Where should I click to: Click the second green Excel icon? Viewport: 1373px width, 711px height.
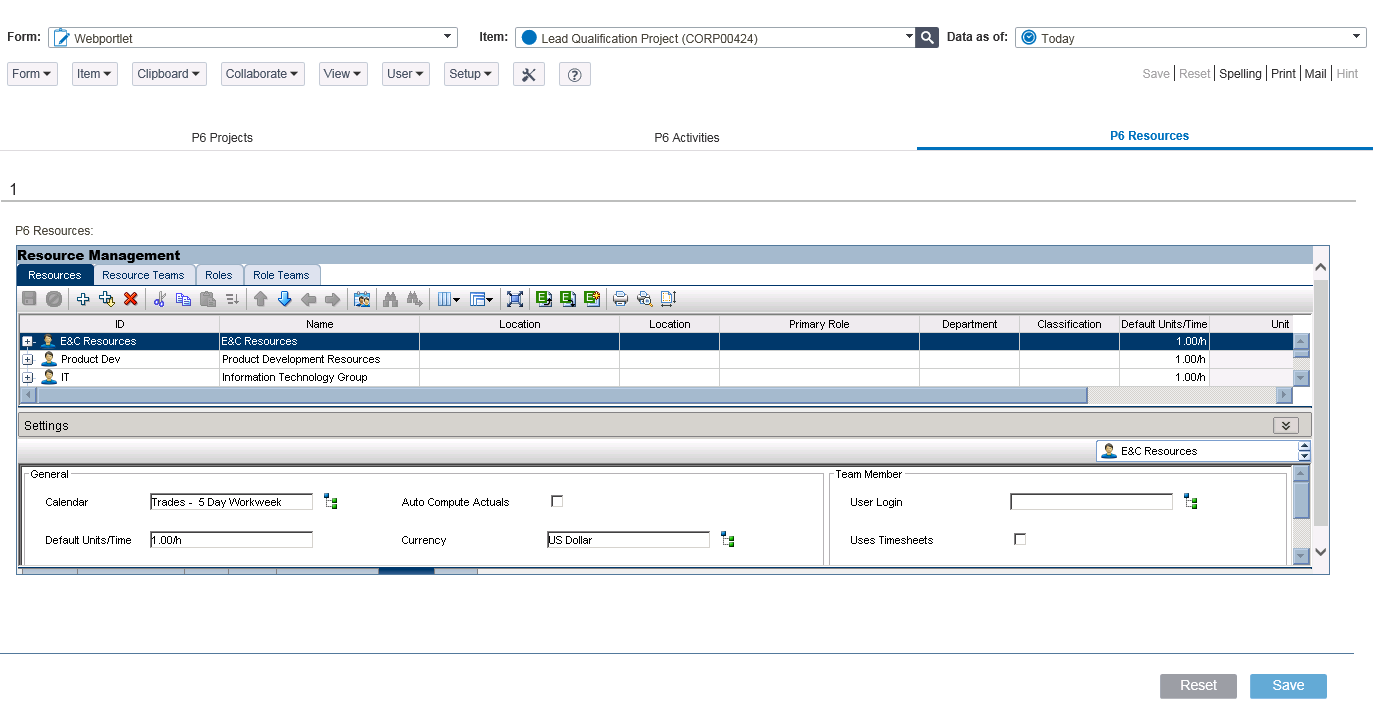[x=567, y=298]
